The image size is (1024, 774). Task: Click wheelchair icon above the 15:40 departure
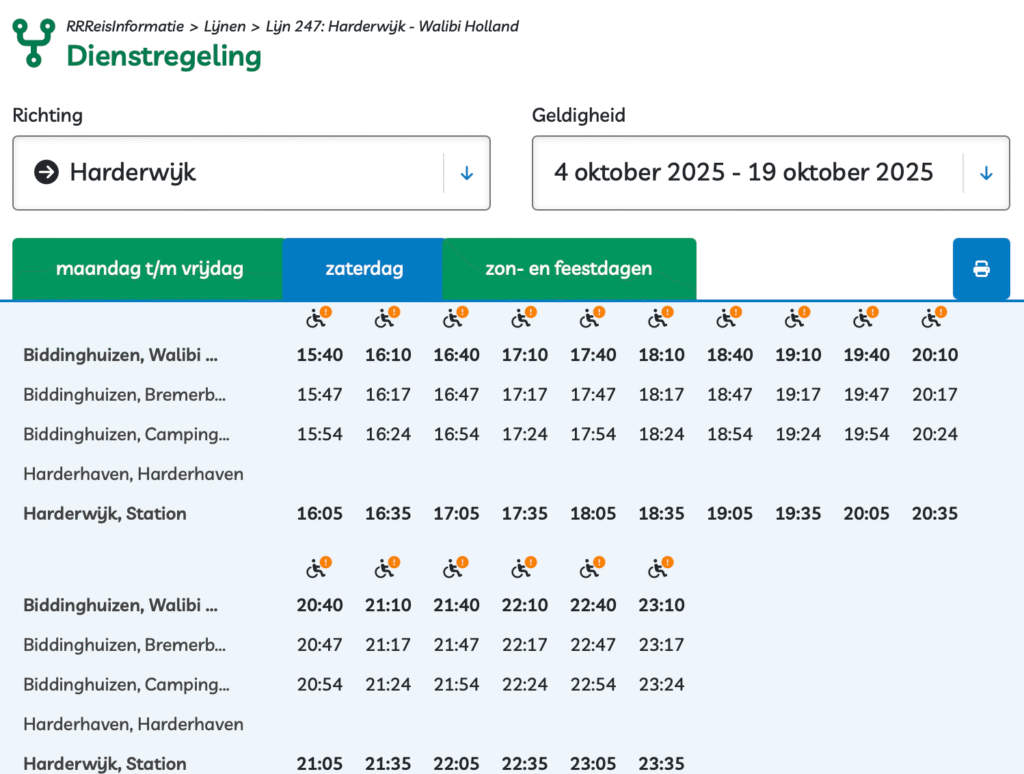317,319
